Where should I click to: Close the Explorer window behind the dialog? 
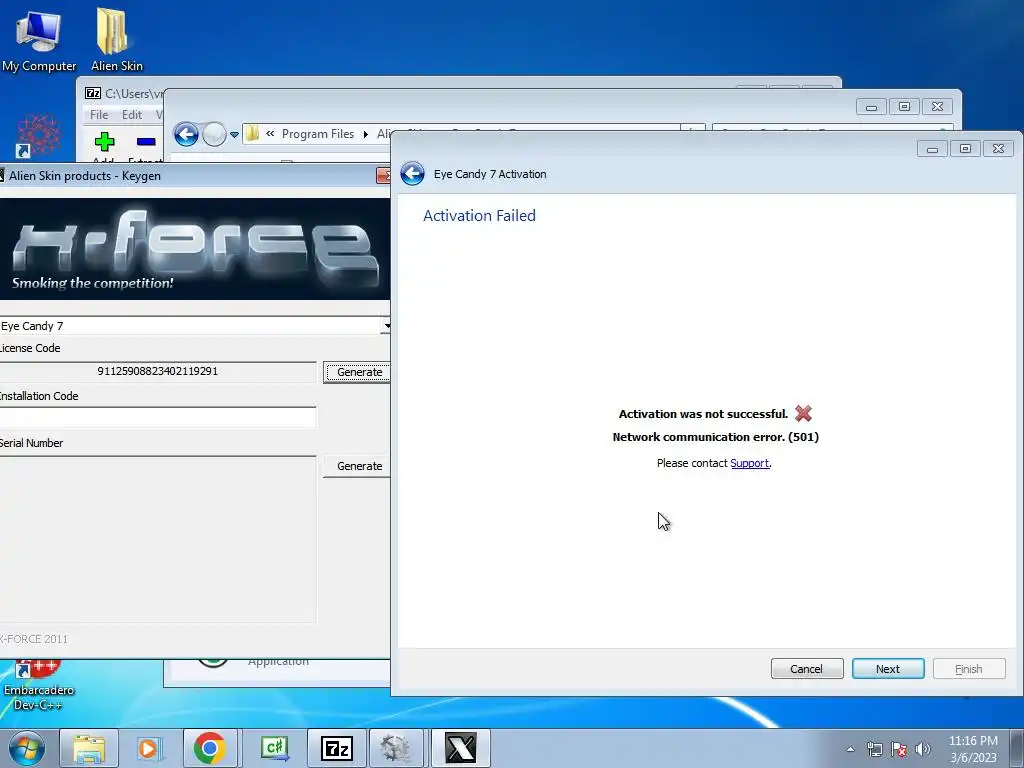937,106
